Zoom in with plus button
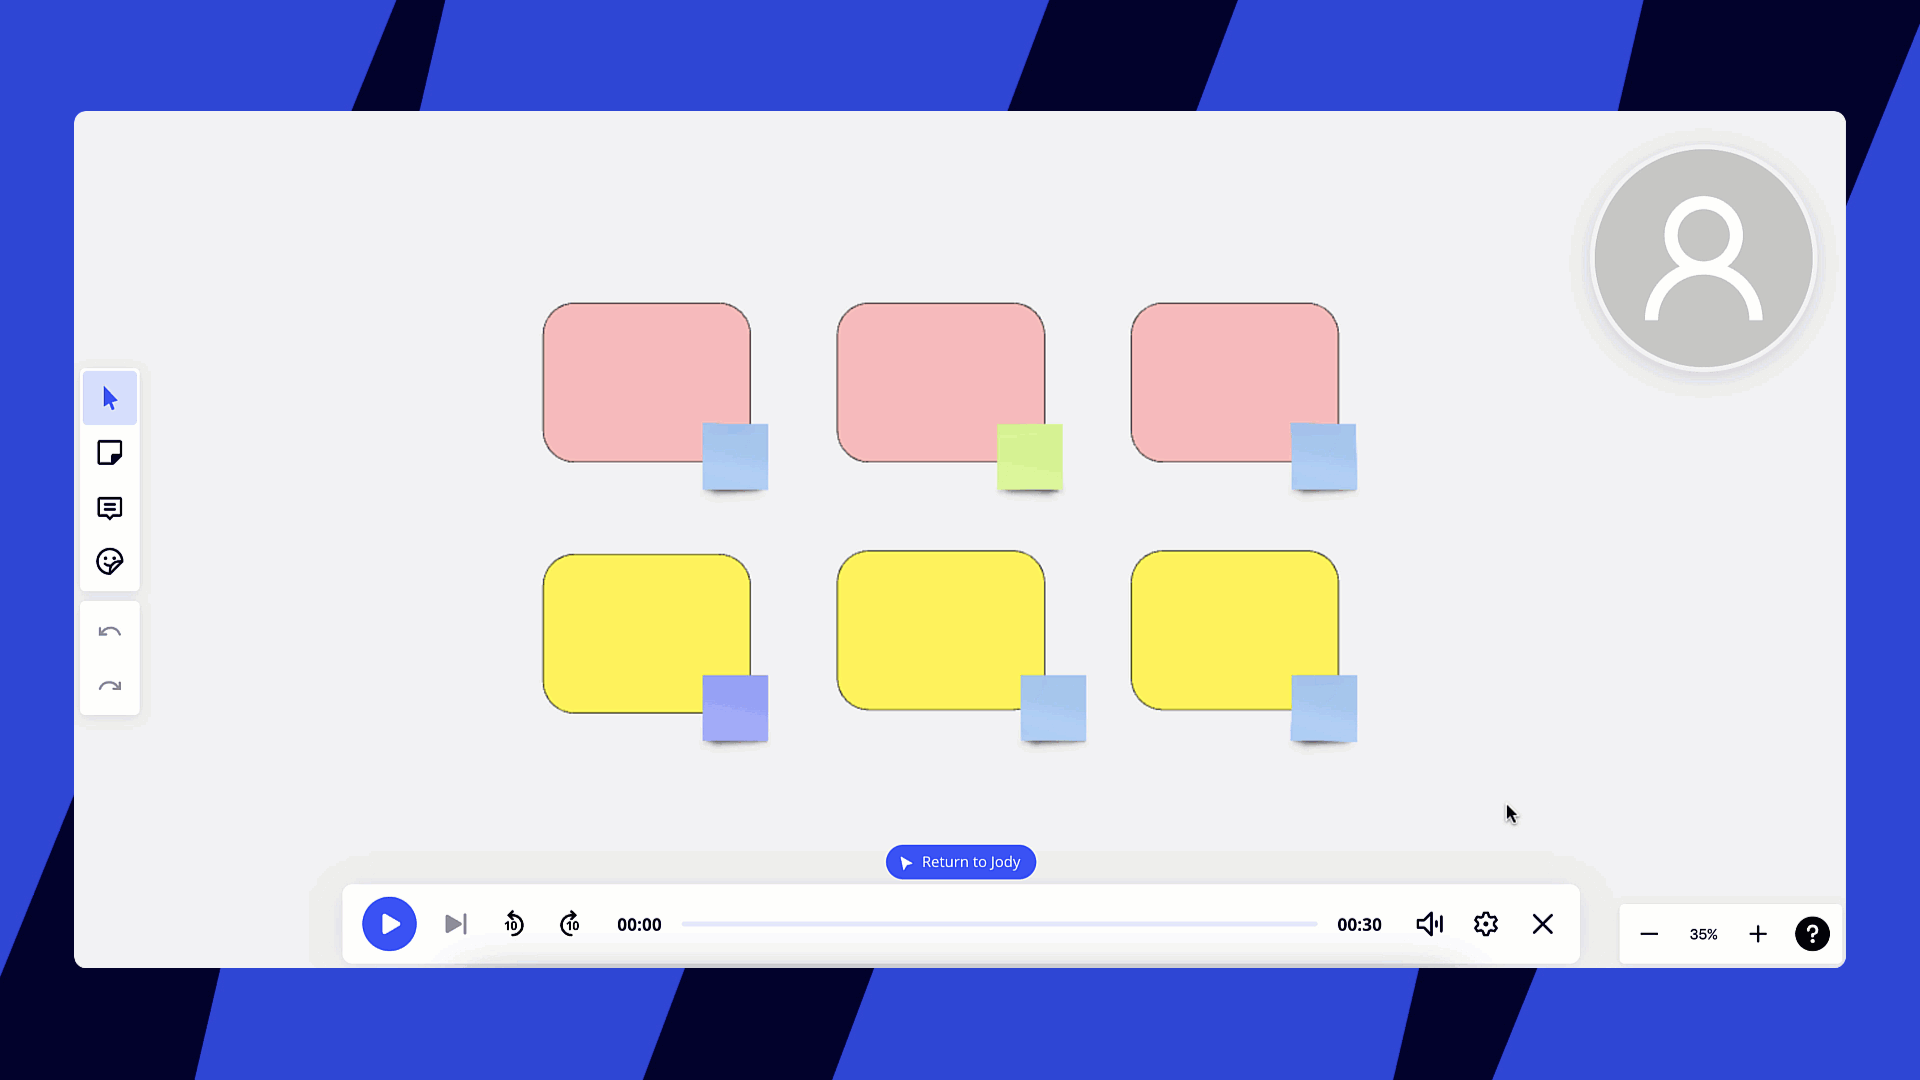Screen dimensions: 1920x1080 [1758, 934]
